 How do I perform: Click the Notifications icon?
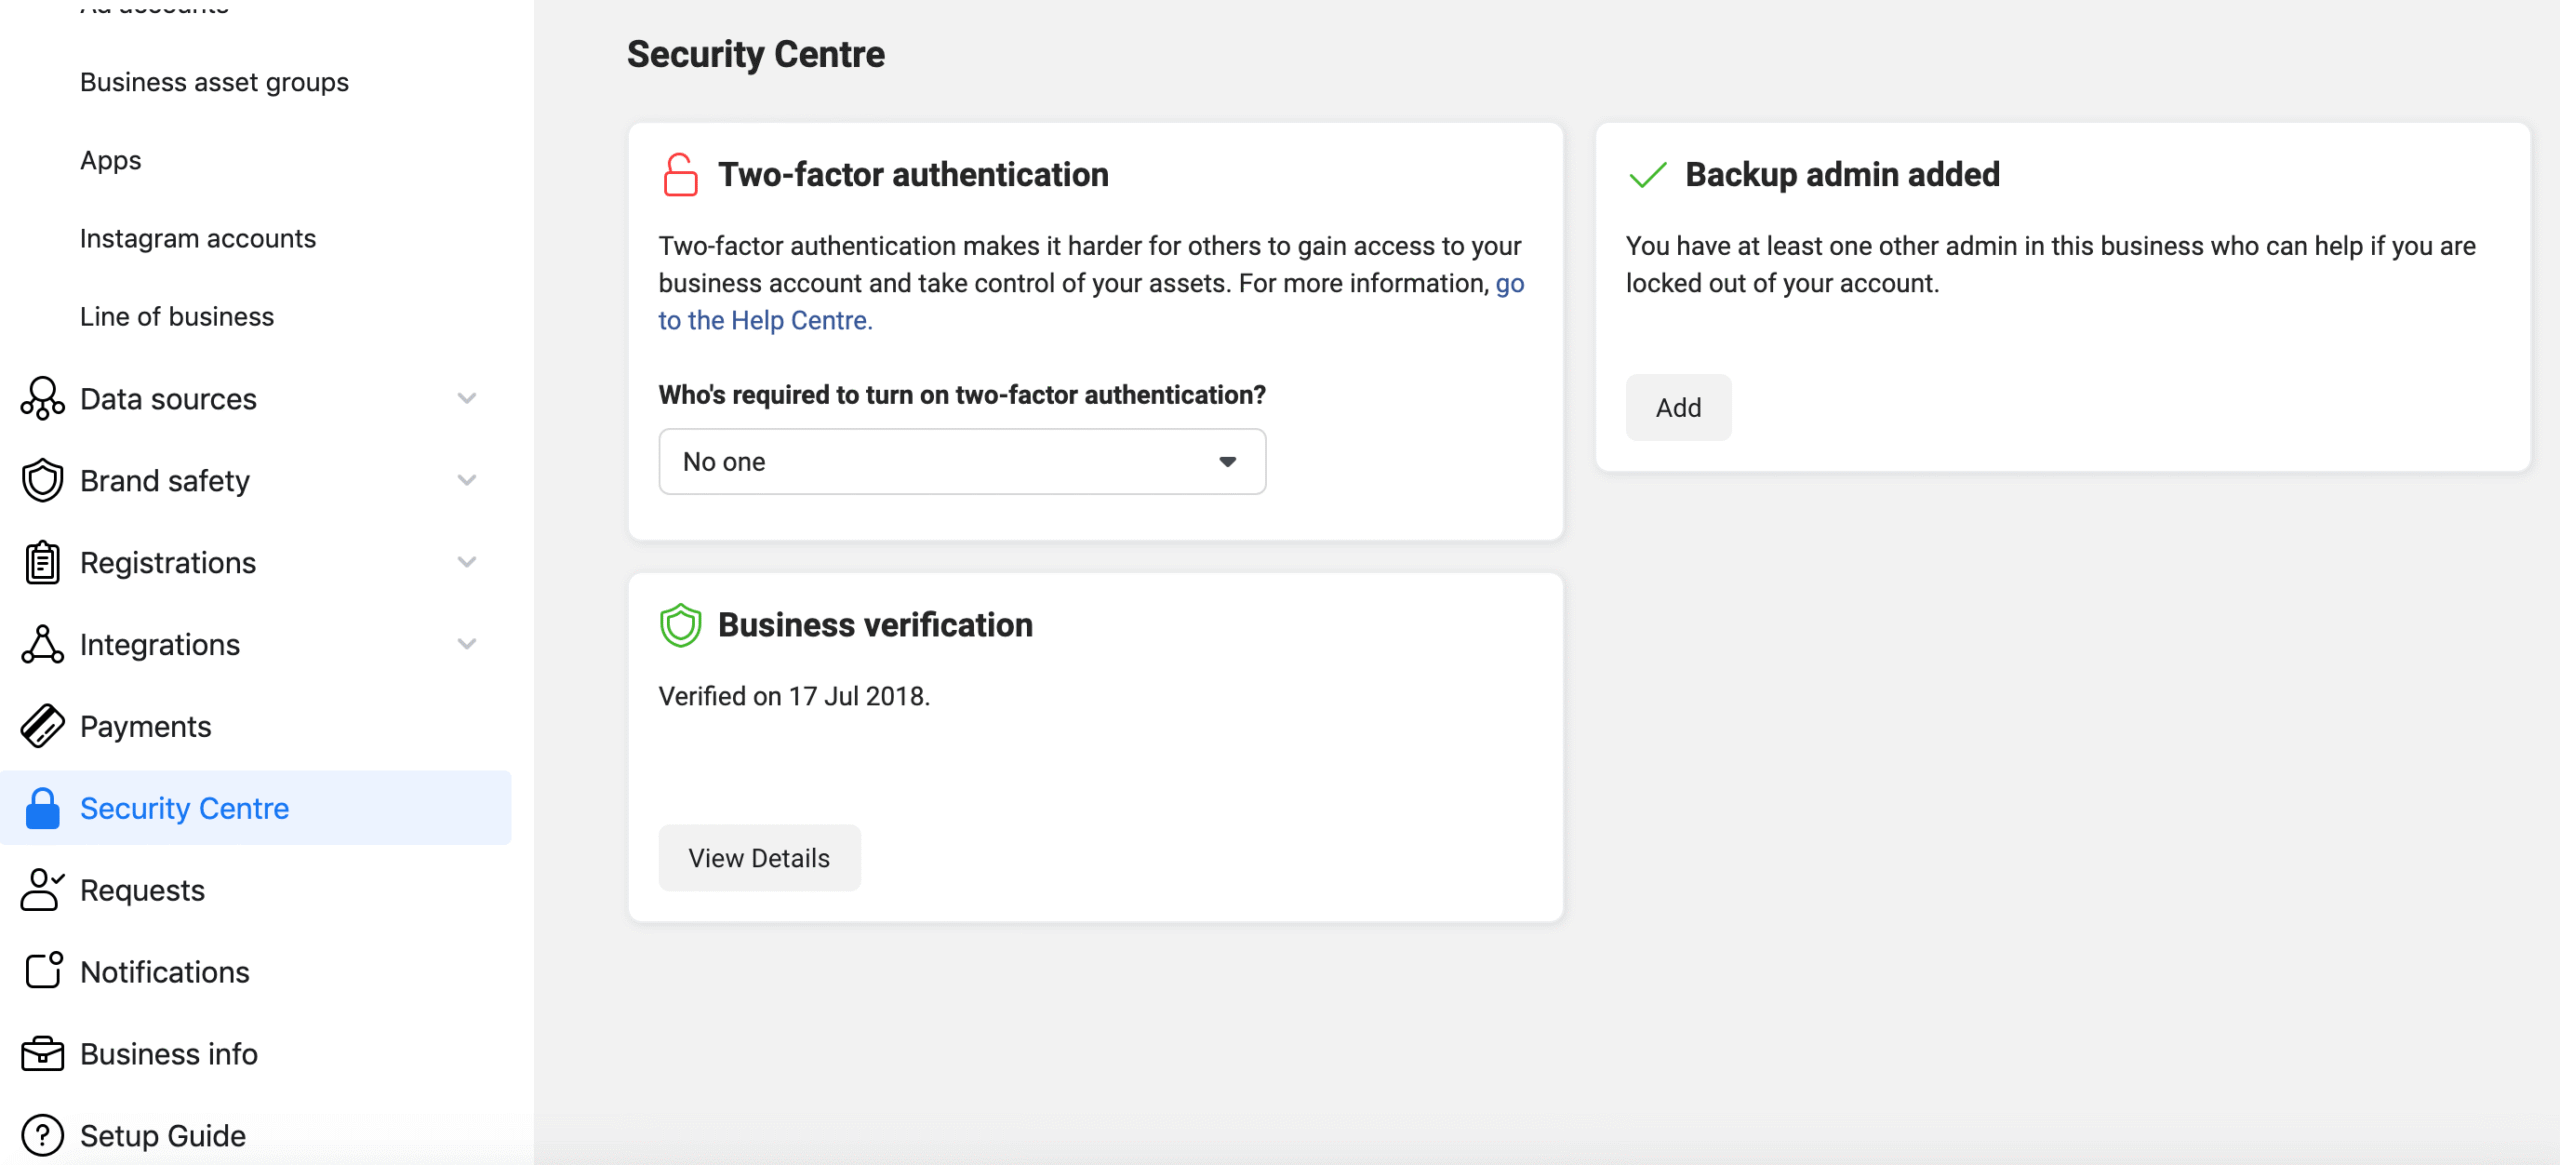(x=41, y=970)
